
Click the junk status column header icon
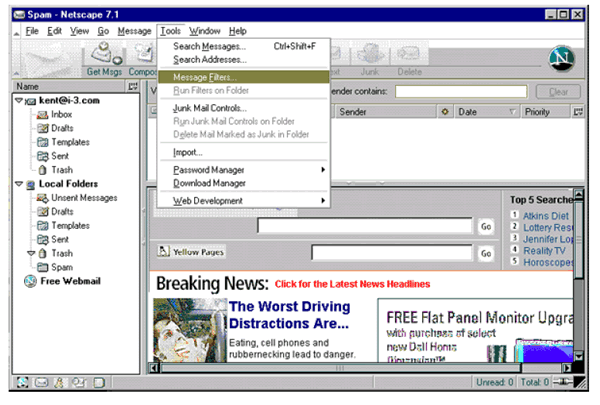tap(445, 112)
